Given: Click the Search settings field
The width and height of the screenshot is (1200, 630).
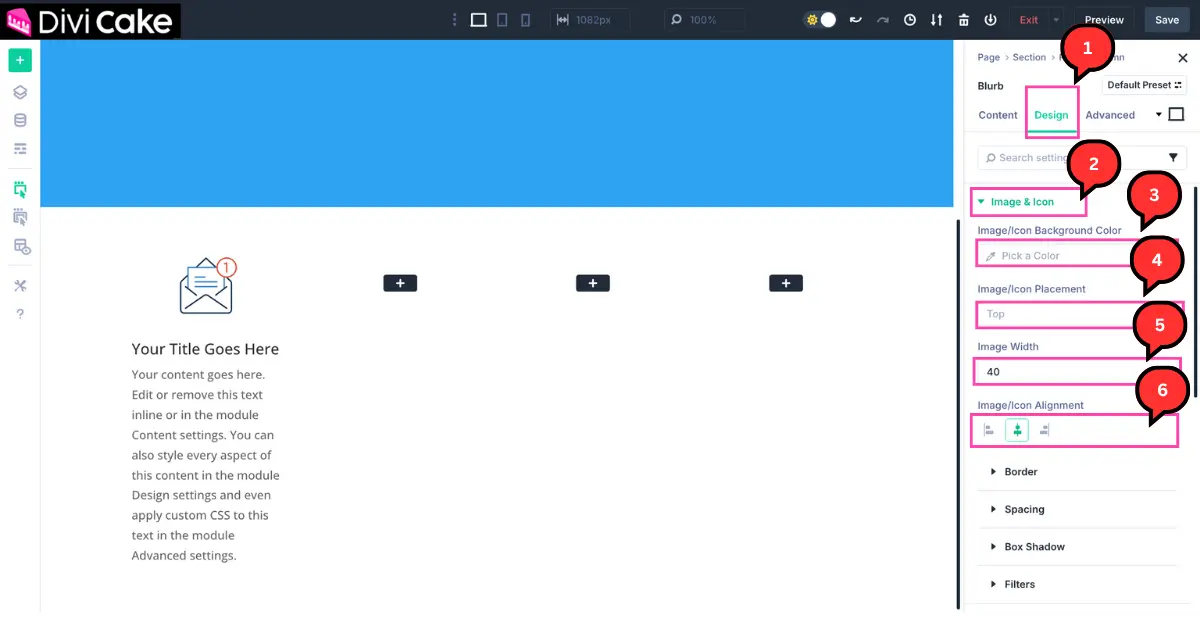Looking at the screenshot, I should 1068,157.
